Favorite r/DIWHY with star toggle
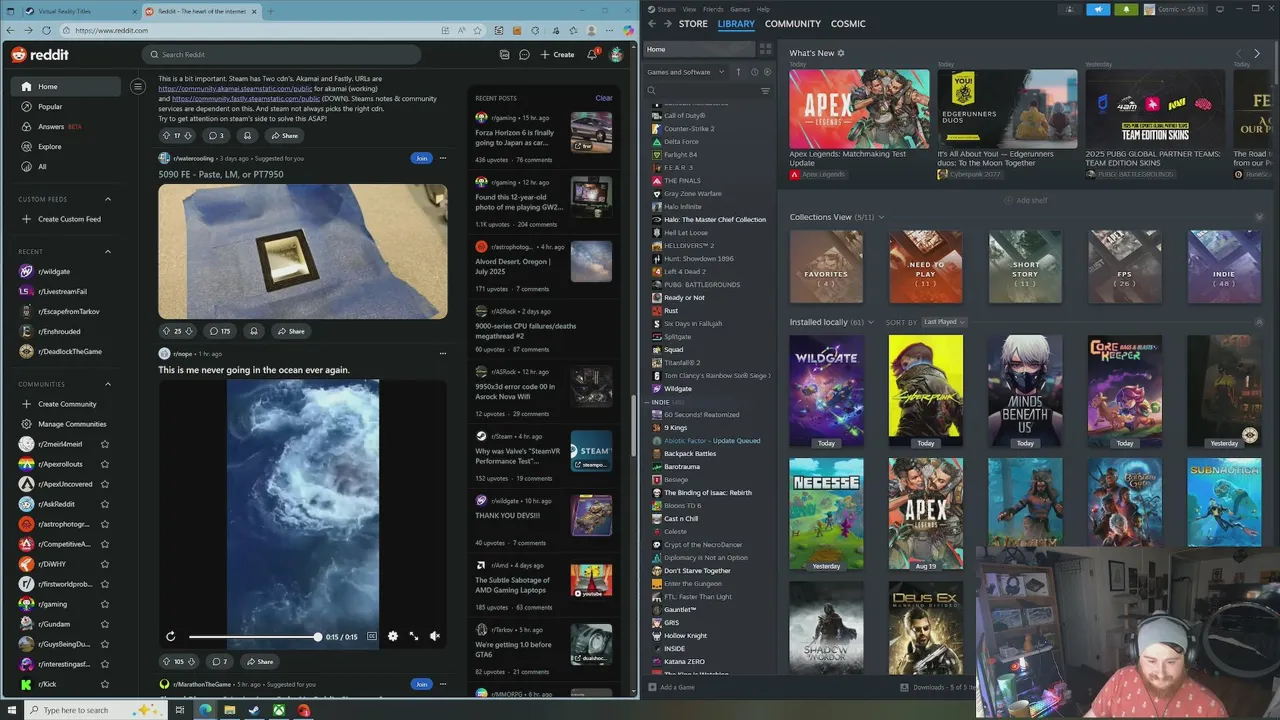 pos(104,564)
